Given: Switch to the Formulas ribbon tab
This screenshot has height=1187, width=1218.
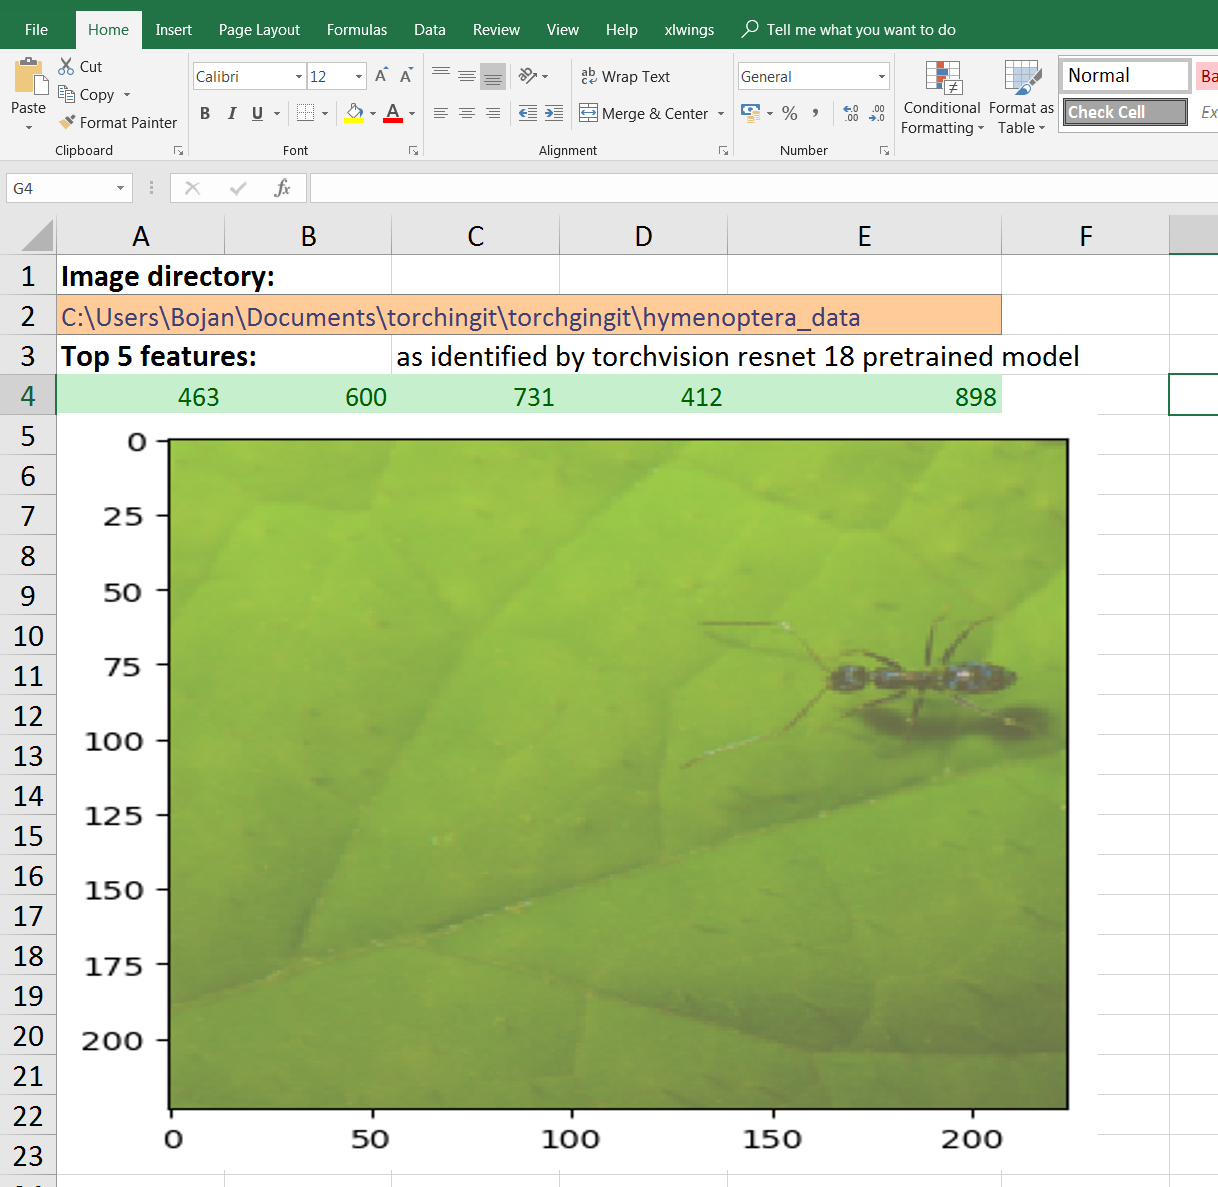Looking at the screenshot, I should (x=357, y=29).
